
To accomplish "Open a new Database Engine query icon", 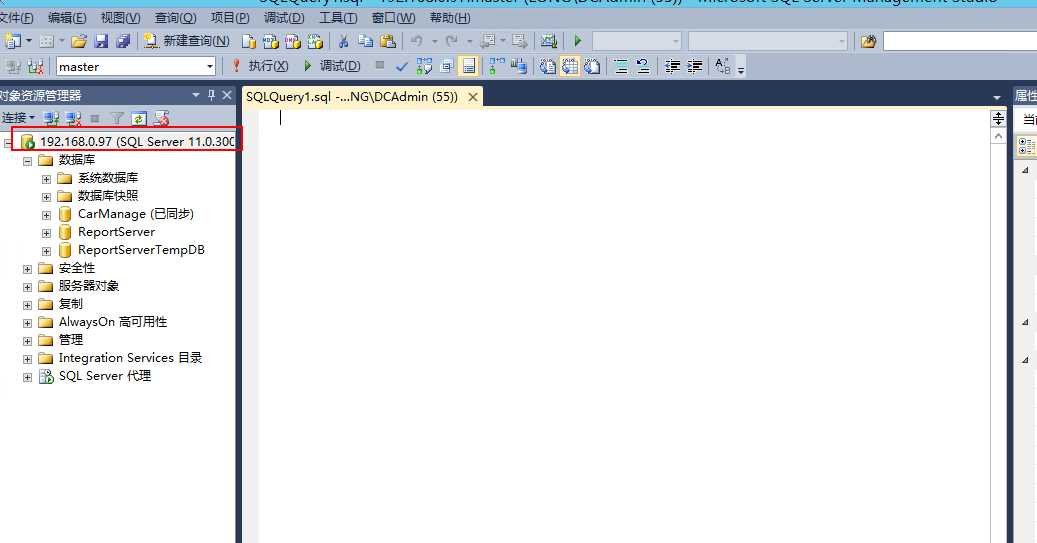I will [249, 42].
